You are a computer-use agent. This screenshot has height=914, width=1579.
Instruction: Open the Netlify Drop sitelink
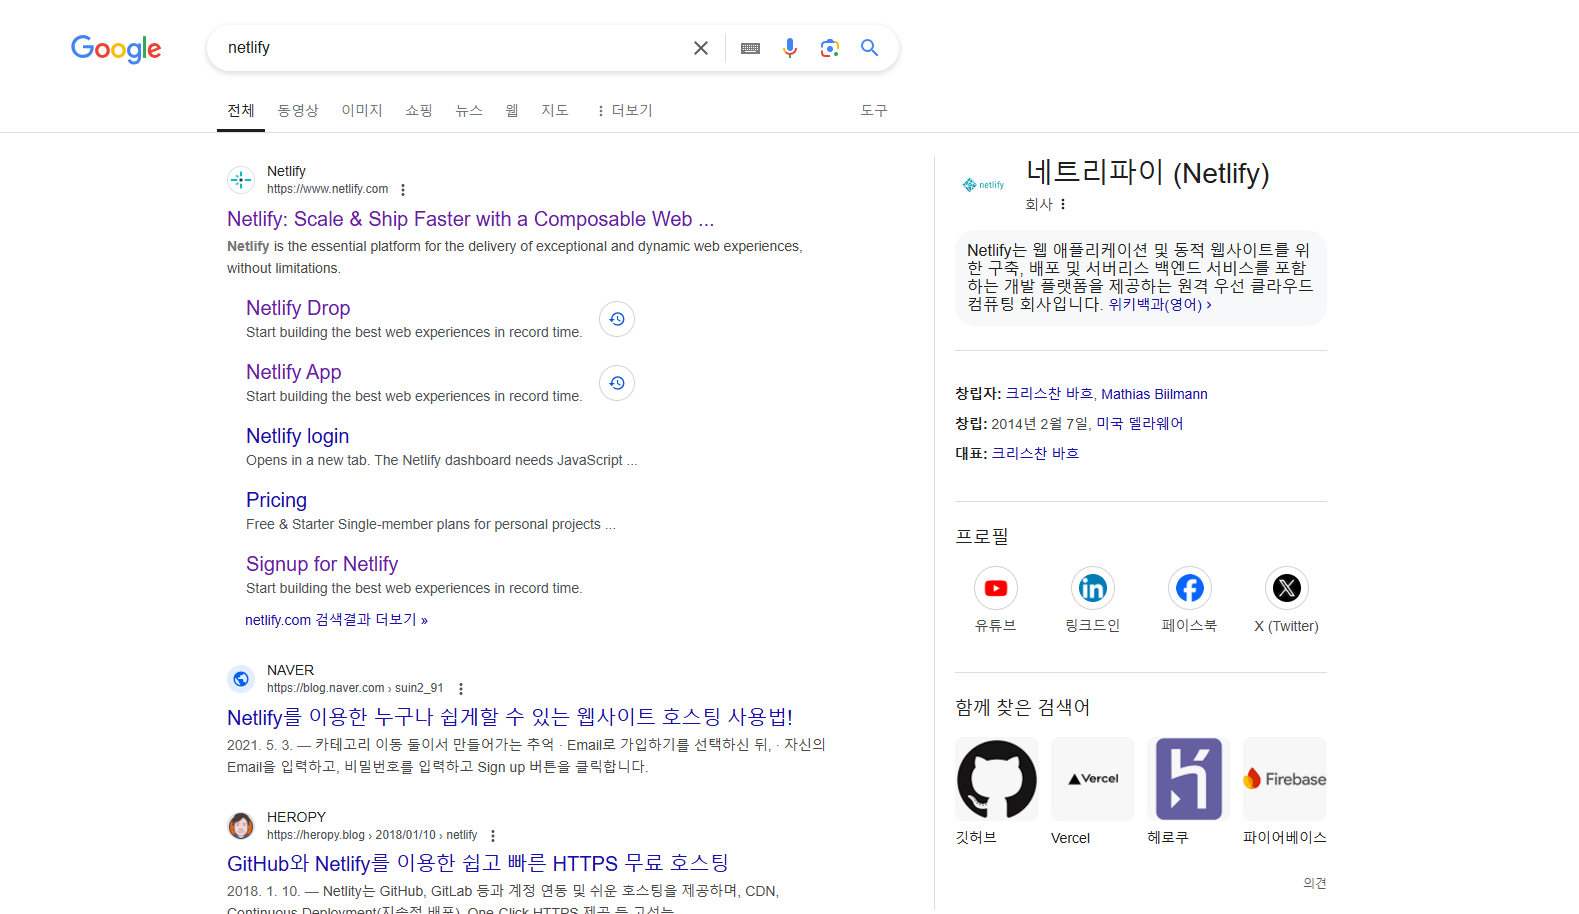tap(298, 308)
